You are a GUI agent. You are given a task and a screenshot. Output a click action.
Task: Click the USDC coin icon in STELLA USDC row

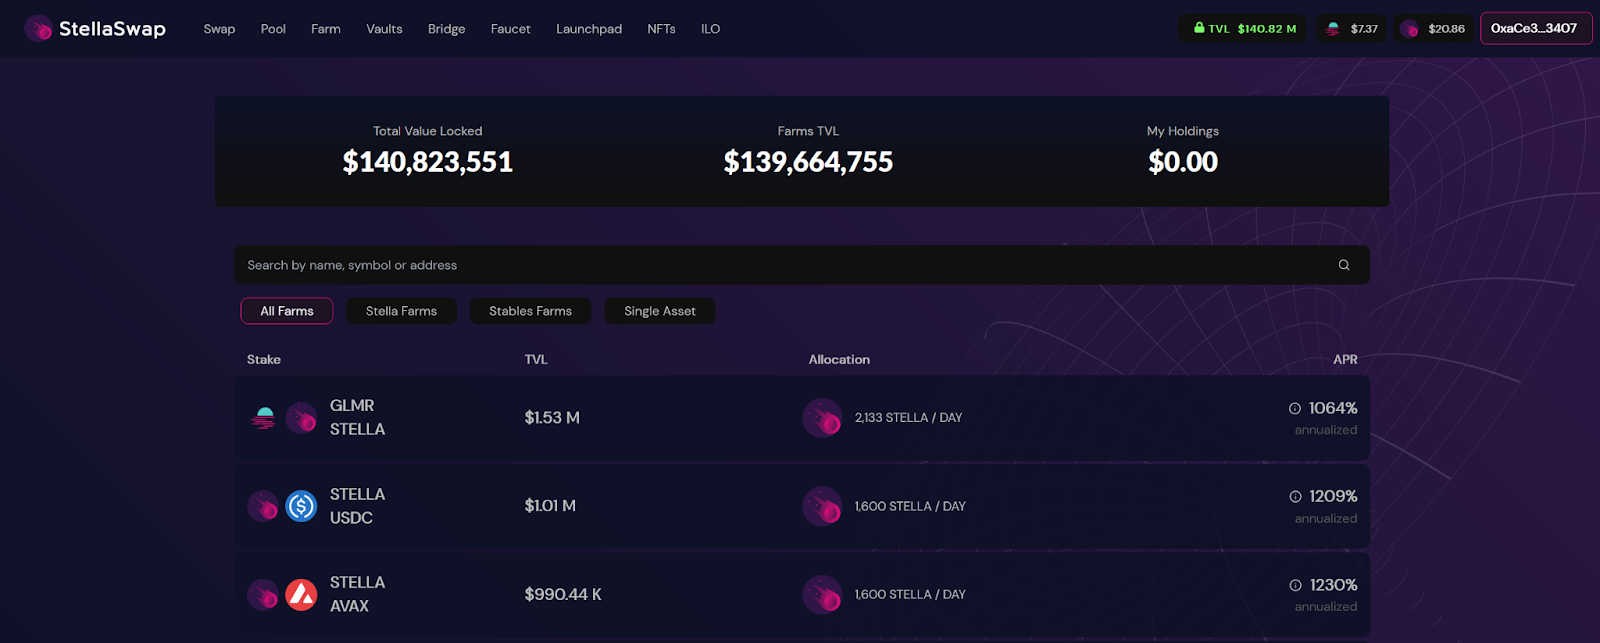coord(301,506)
